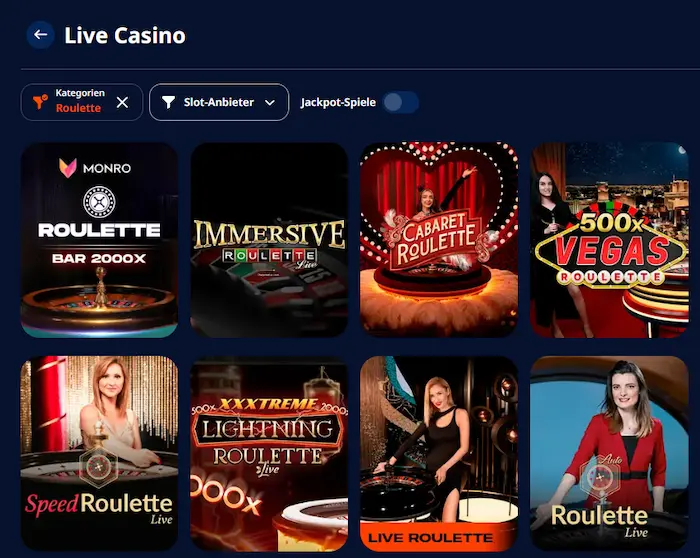Click the back arrow next to Live Casino
The height and width of the screenshot is (558, 700).
pyautogui.click(x=41, y=35)
